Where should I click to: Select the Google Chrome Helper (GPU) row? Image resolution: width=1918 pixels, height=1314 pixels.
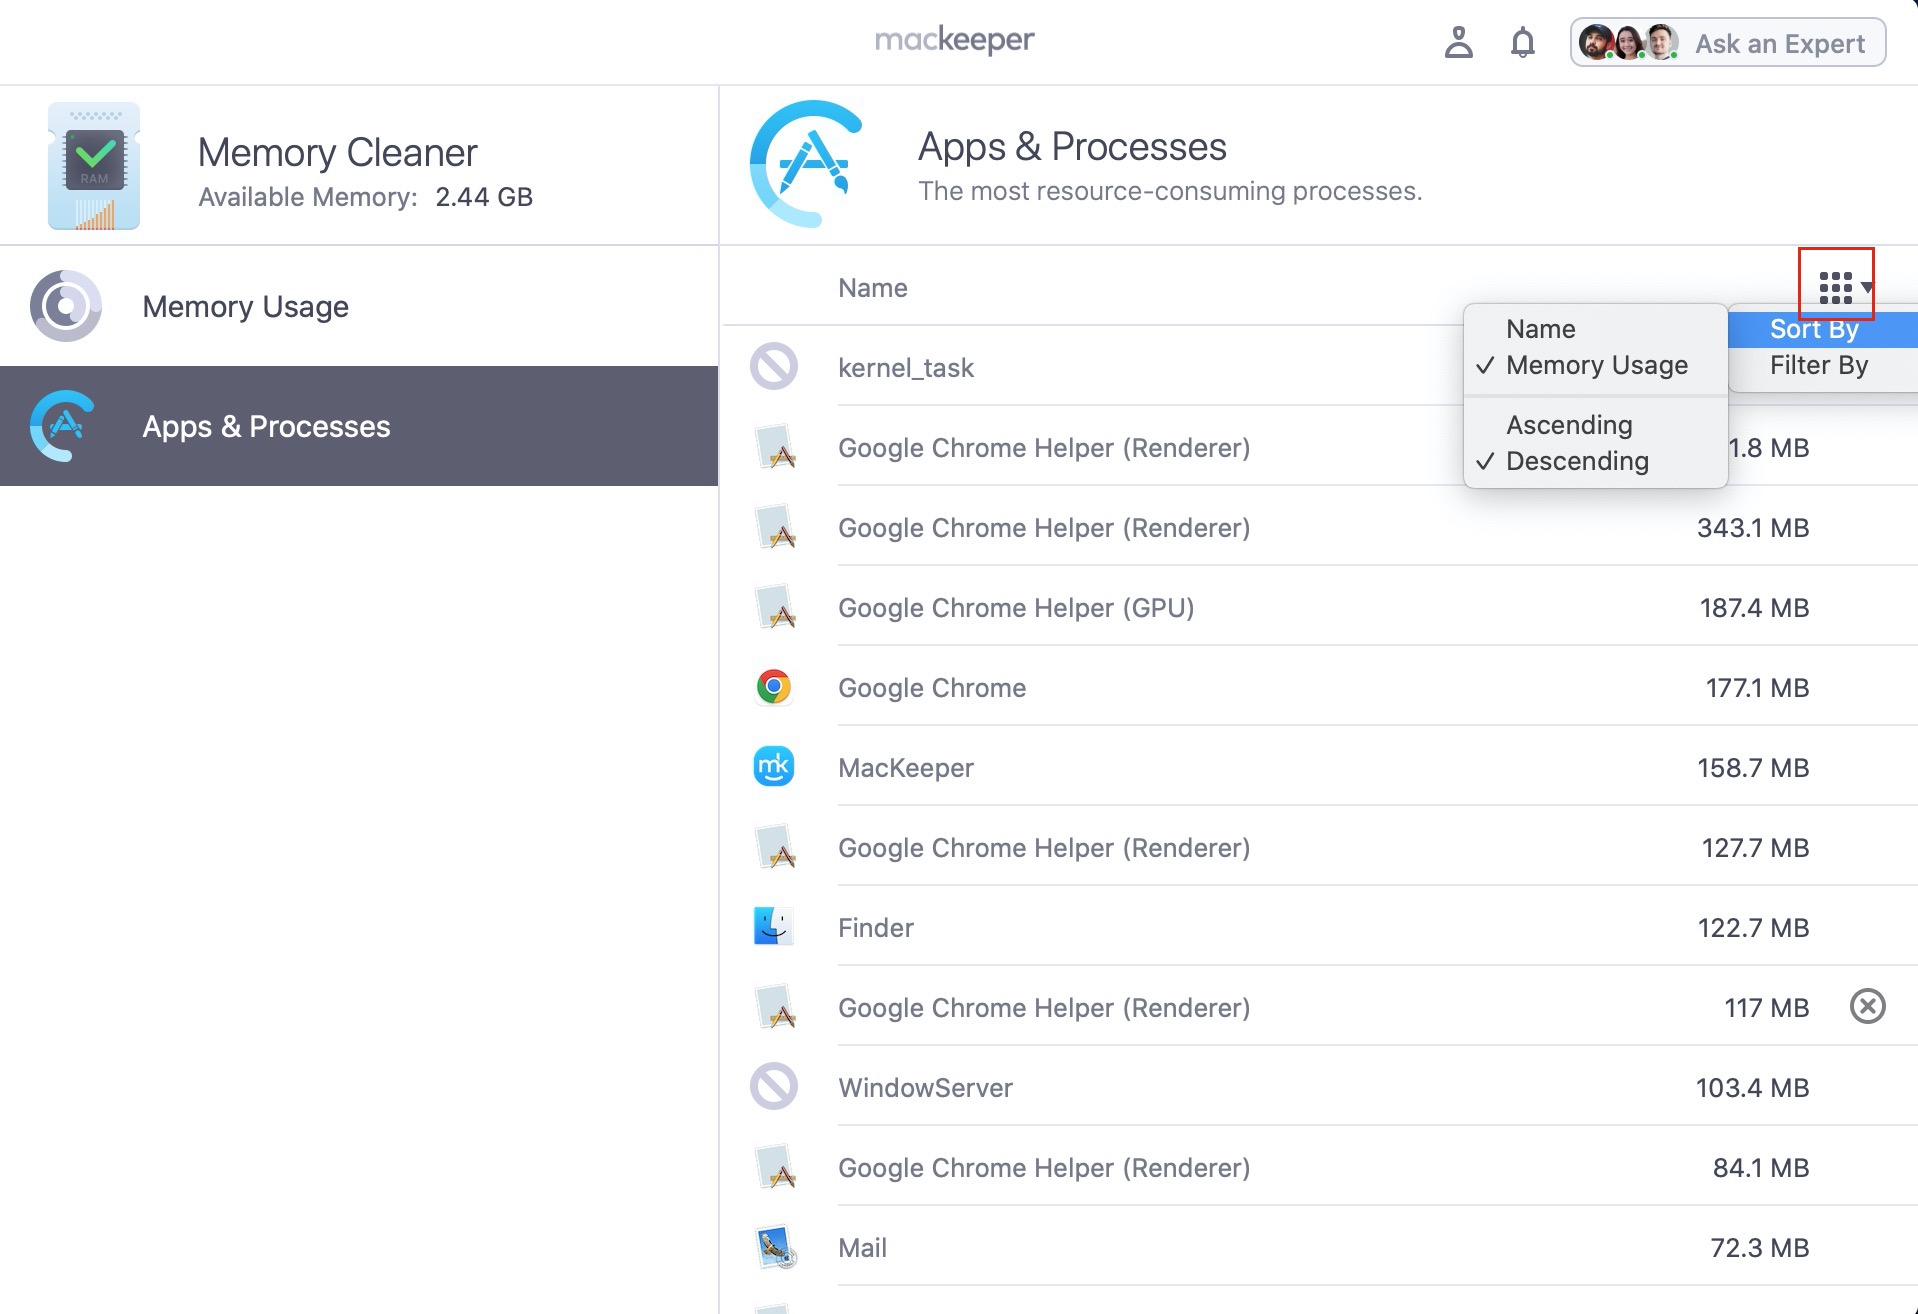click(x=1320, y=607)
